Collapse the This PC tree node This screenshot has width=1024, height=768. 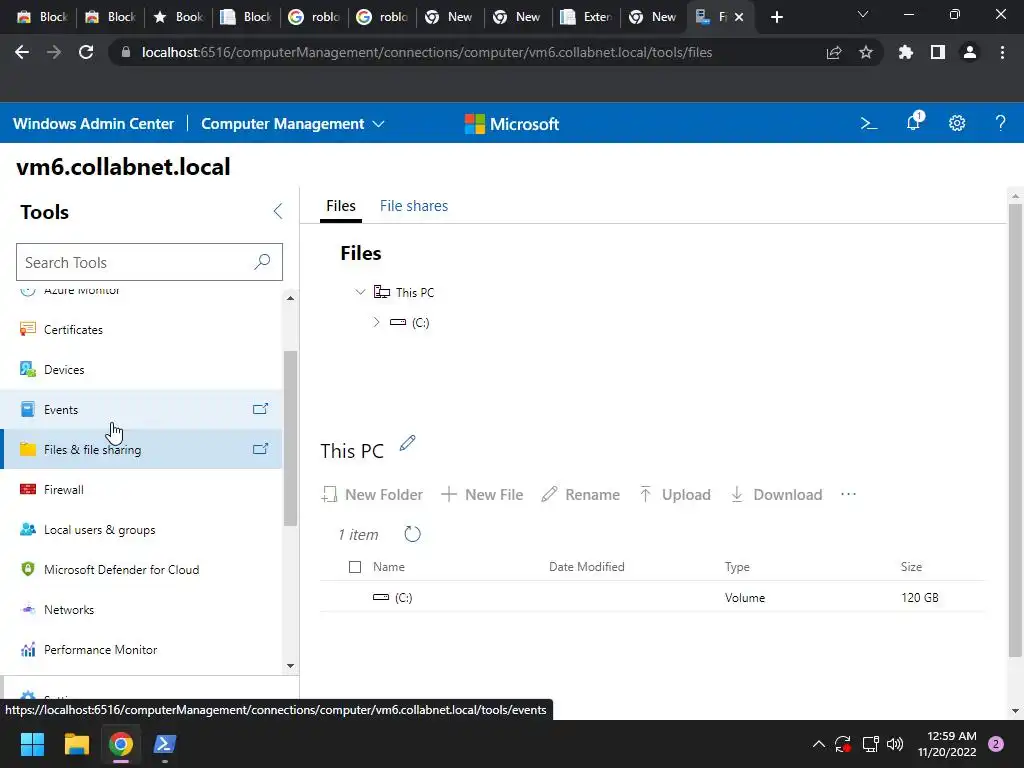360,292
